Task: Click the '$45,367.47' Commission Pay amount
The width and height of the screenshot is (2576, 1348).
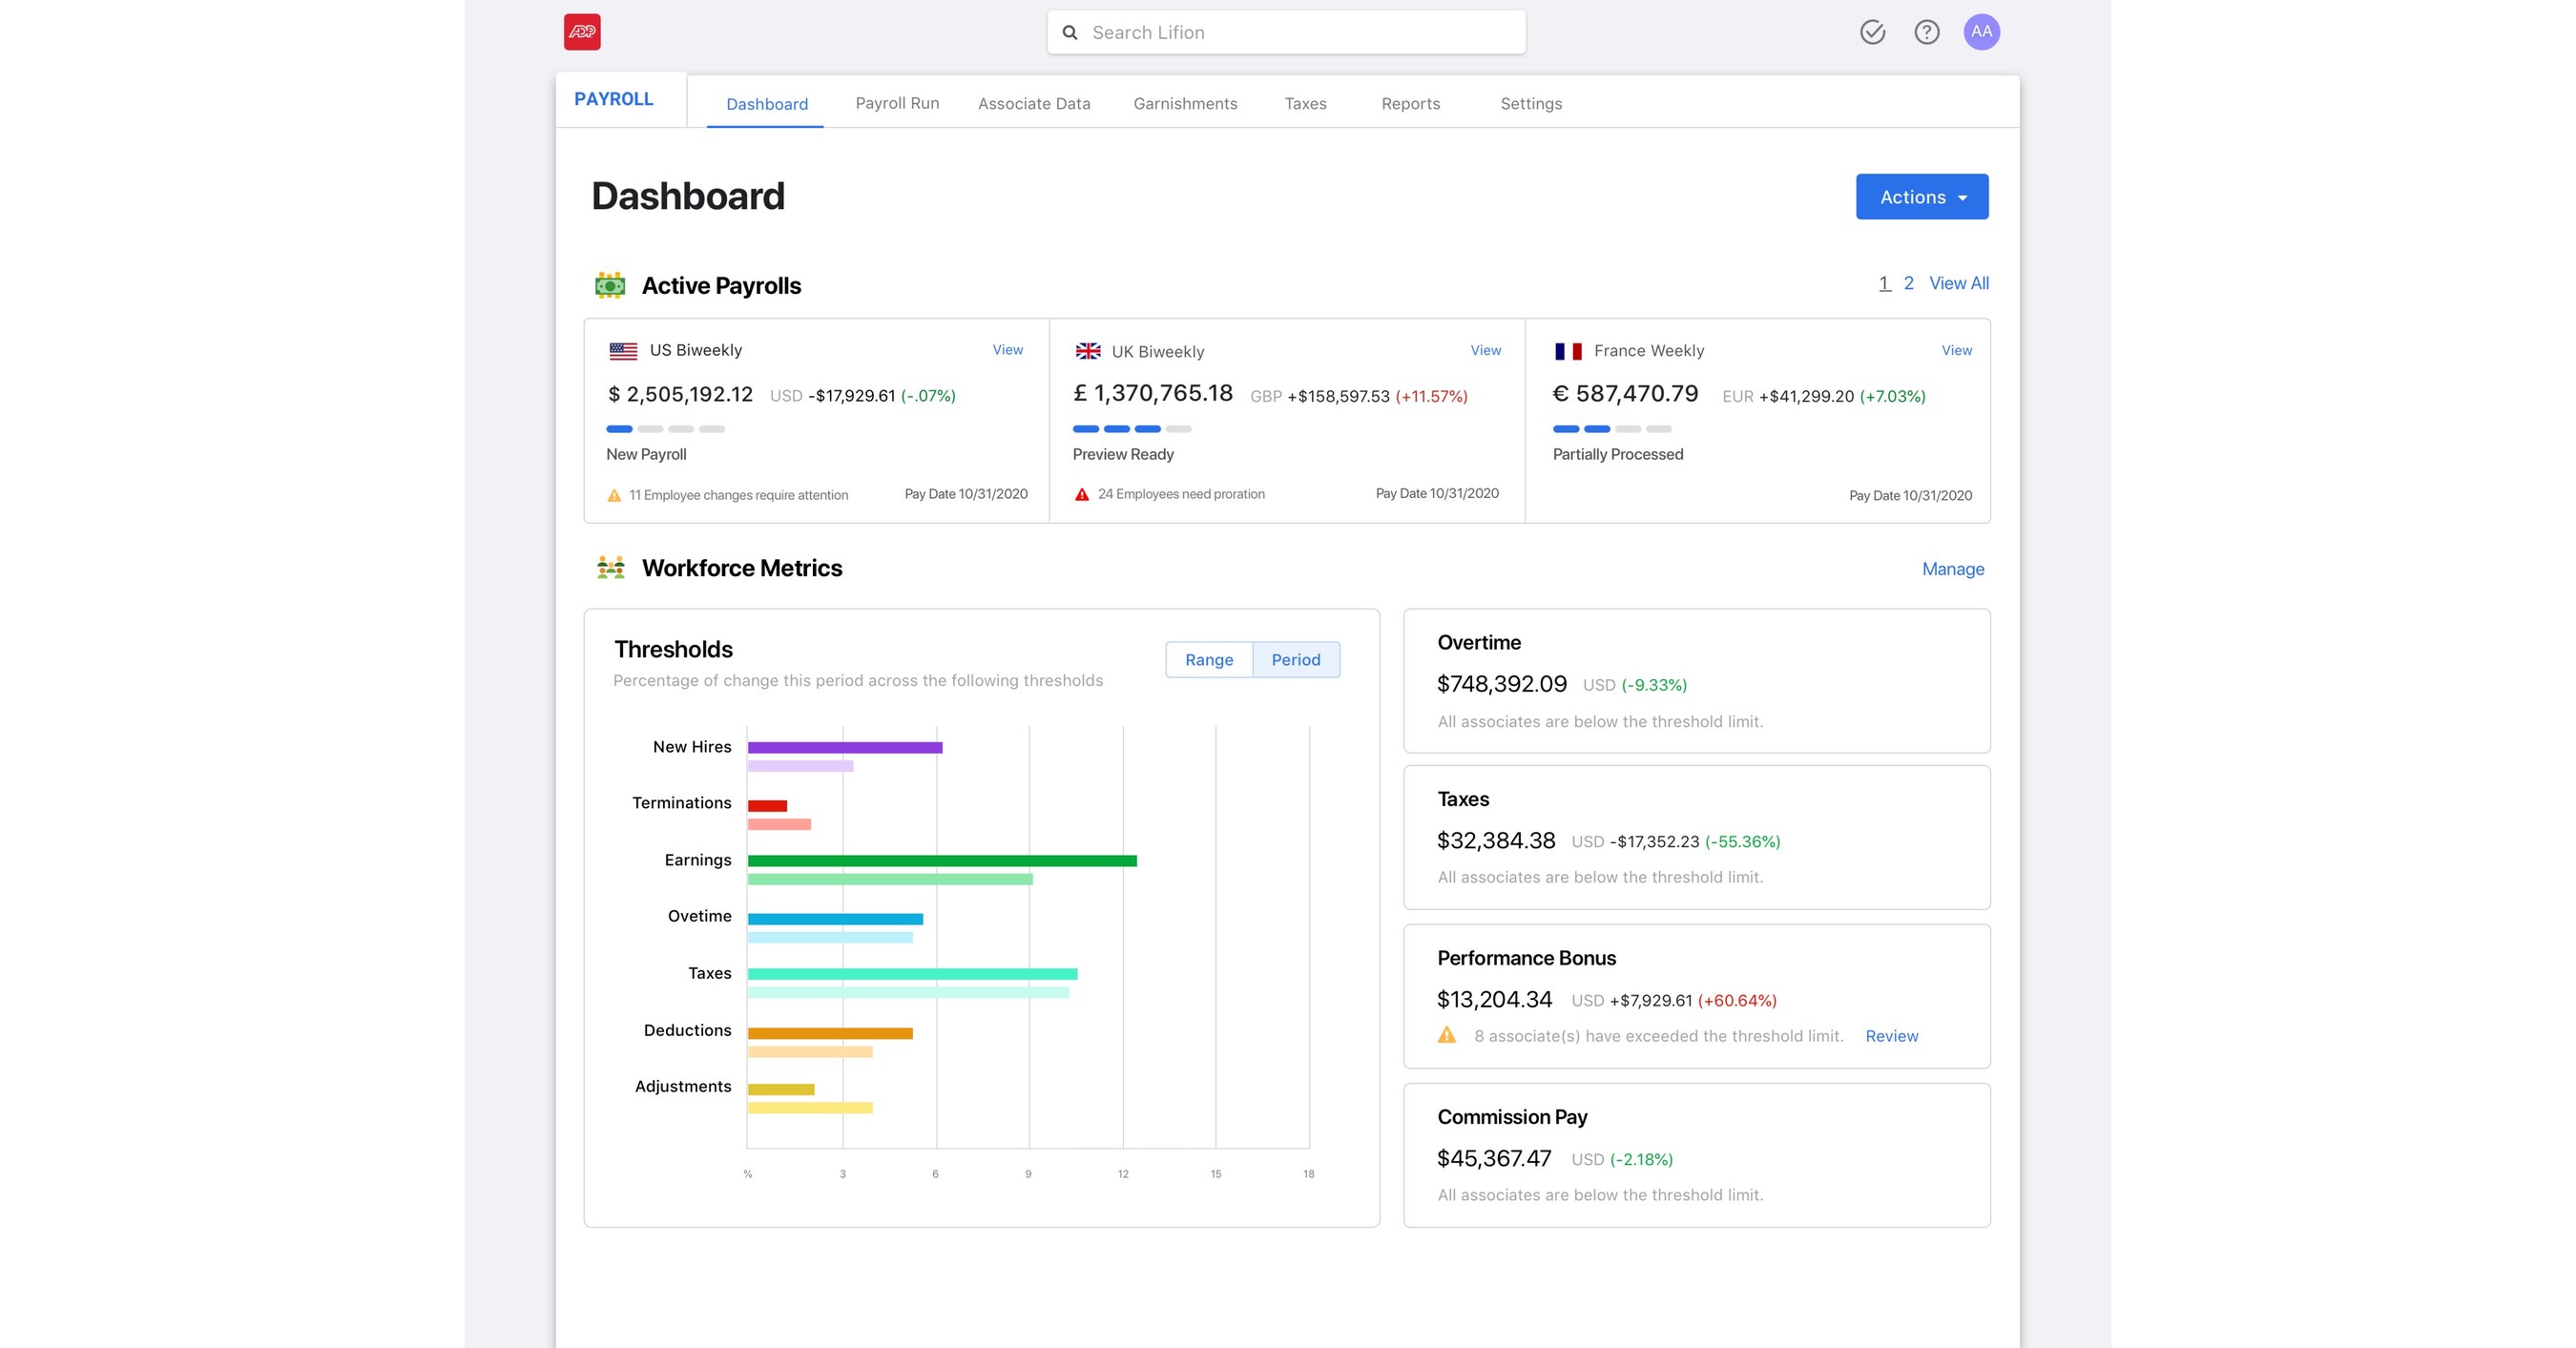Action: click(1494, 1158)
